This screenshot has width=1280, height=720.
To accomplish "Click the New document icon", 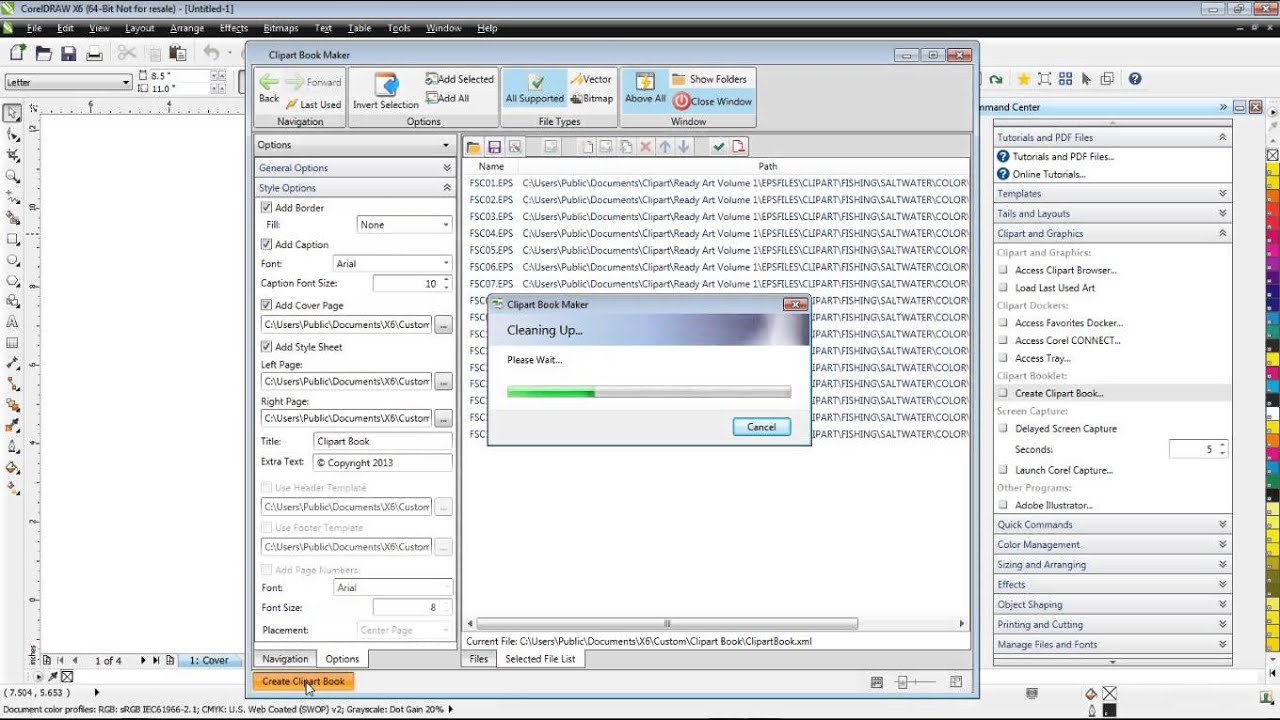I will click(18, 53).
